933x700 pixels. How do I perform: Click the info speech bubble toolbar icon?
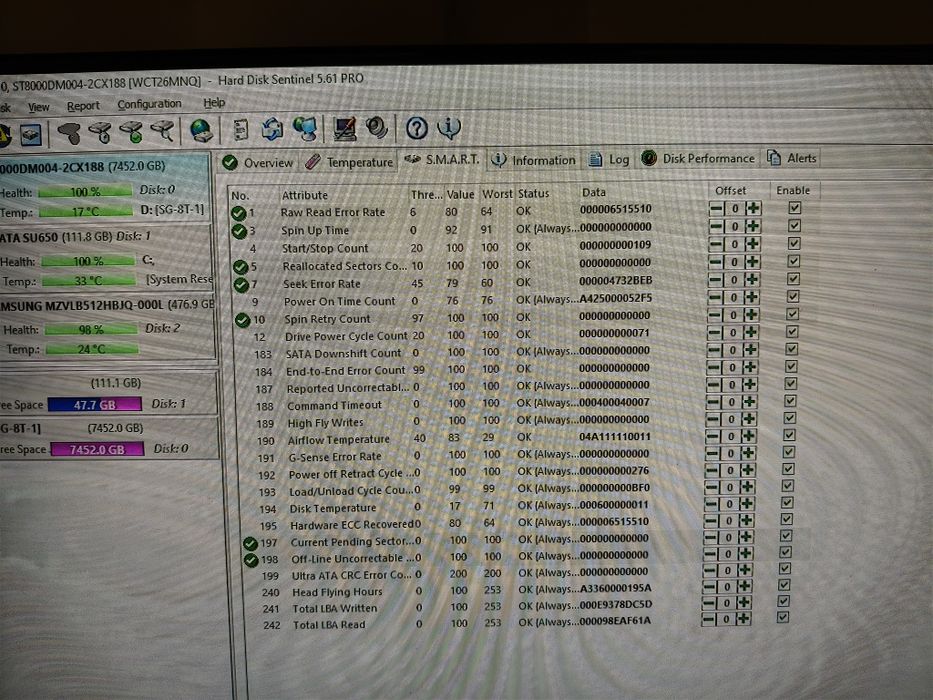point(449,127)
